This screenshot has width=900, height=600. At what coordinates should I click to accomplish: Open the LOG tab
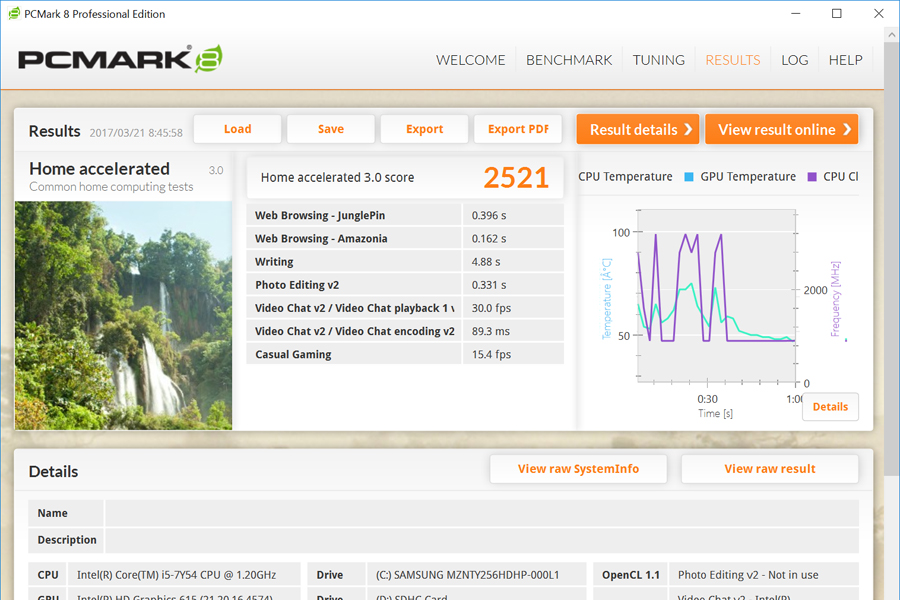794,60
